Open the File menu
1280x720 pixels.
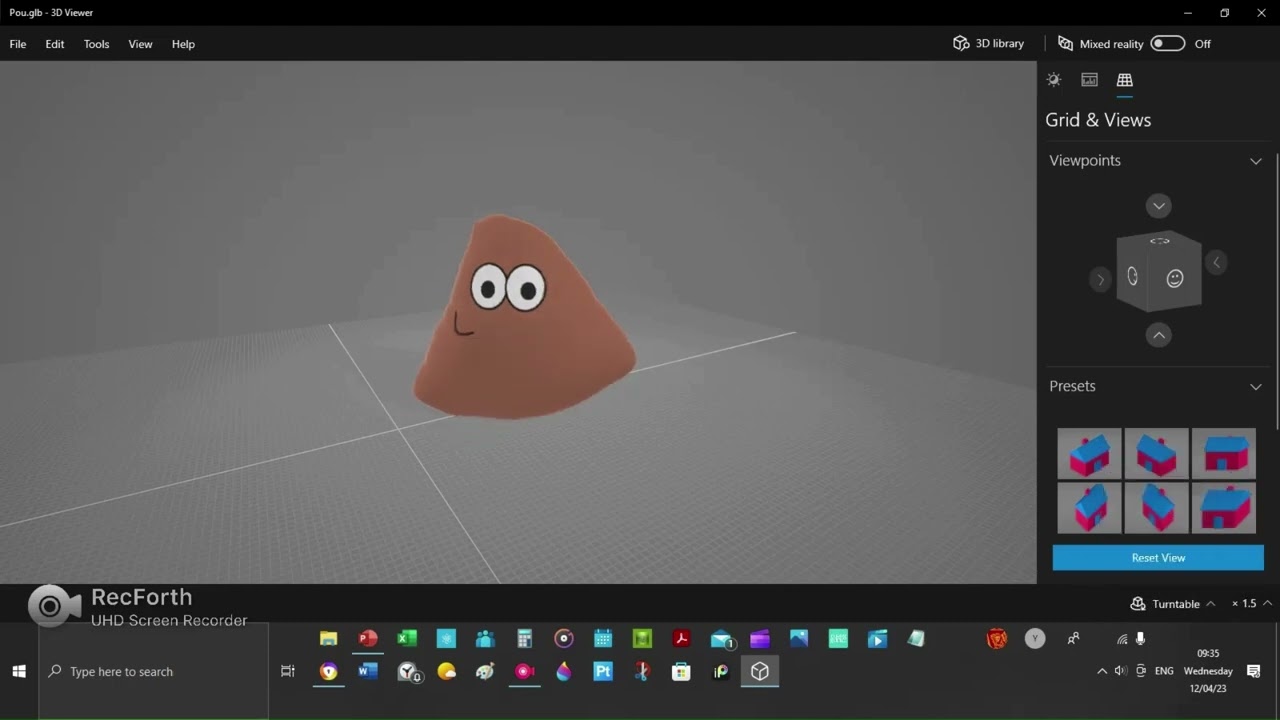(x=18, y=44)
